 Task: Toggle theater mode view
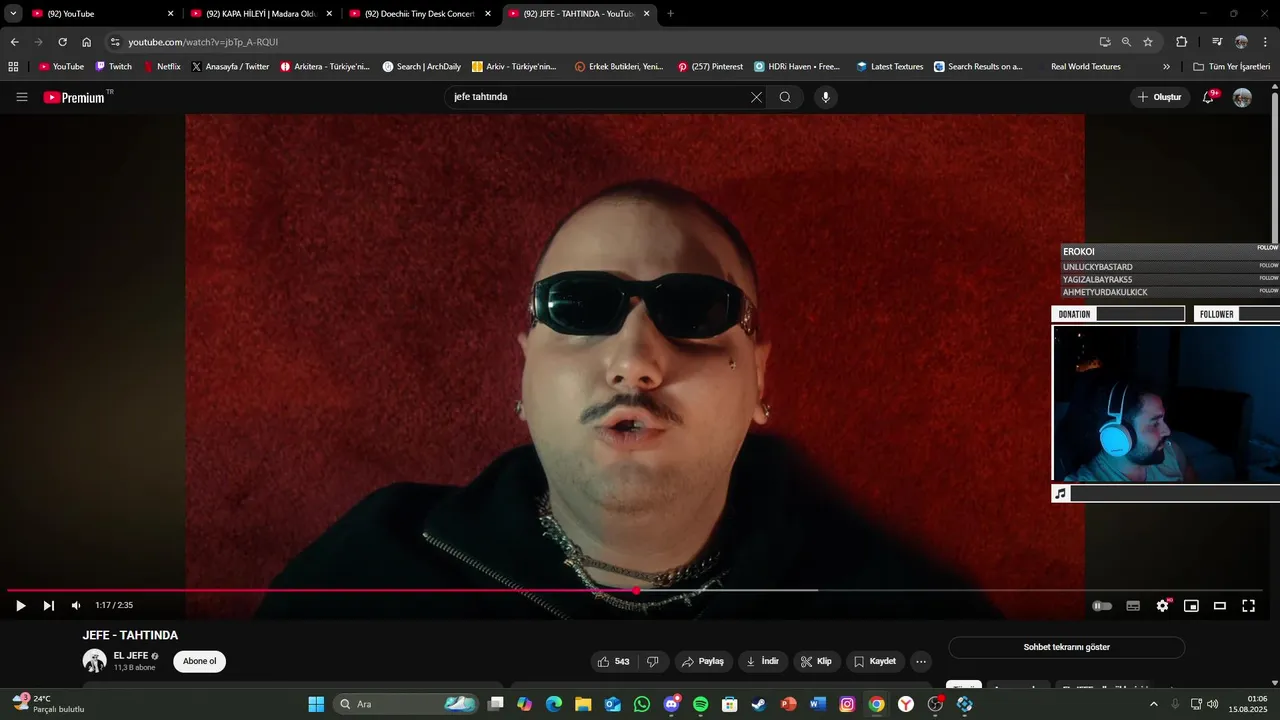click(1220, 605)
